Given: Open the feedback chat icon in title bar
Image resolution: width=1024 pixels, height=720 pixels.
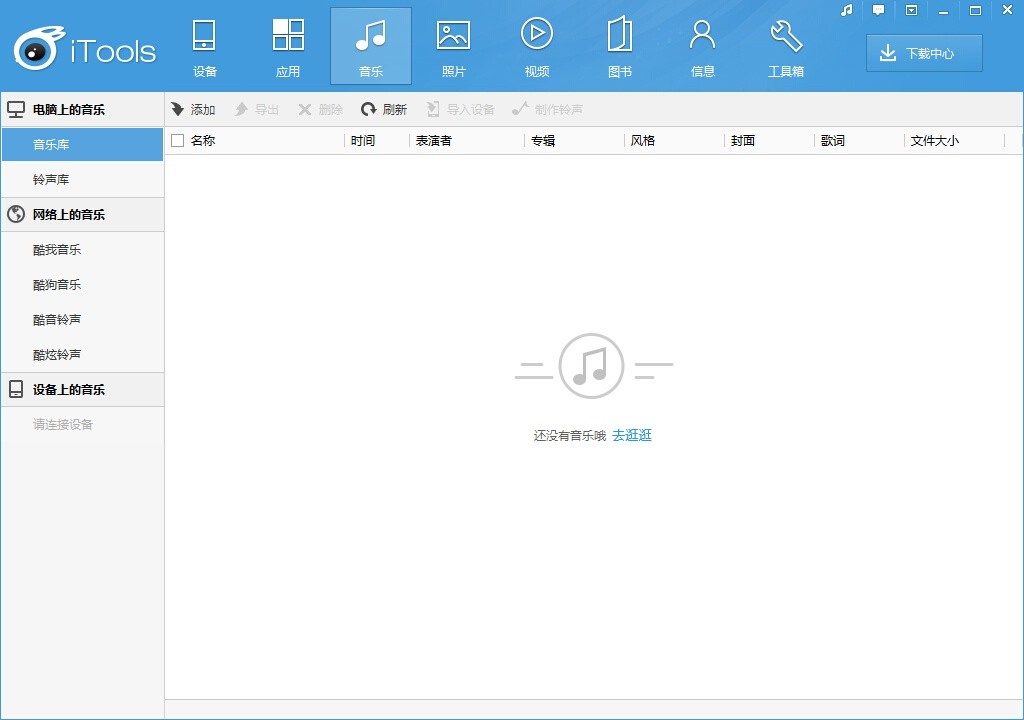Looking at the screenshot, I should (x=878, y=10).
